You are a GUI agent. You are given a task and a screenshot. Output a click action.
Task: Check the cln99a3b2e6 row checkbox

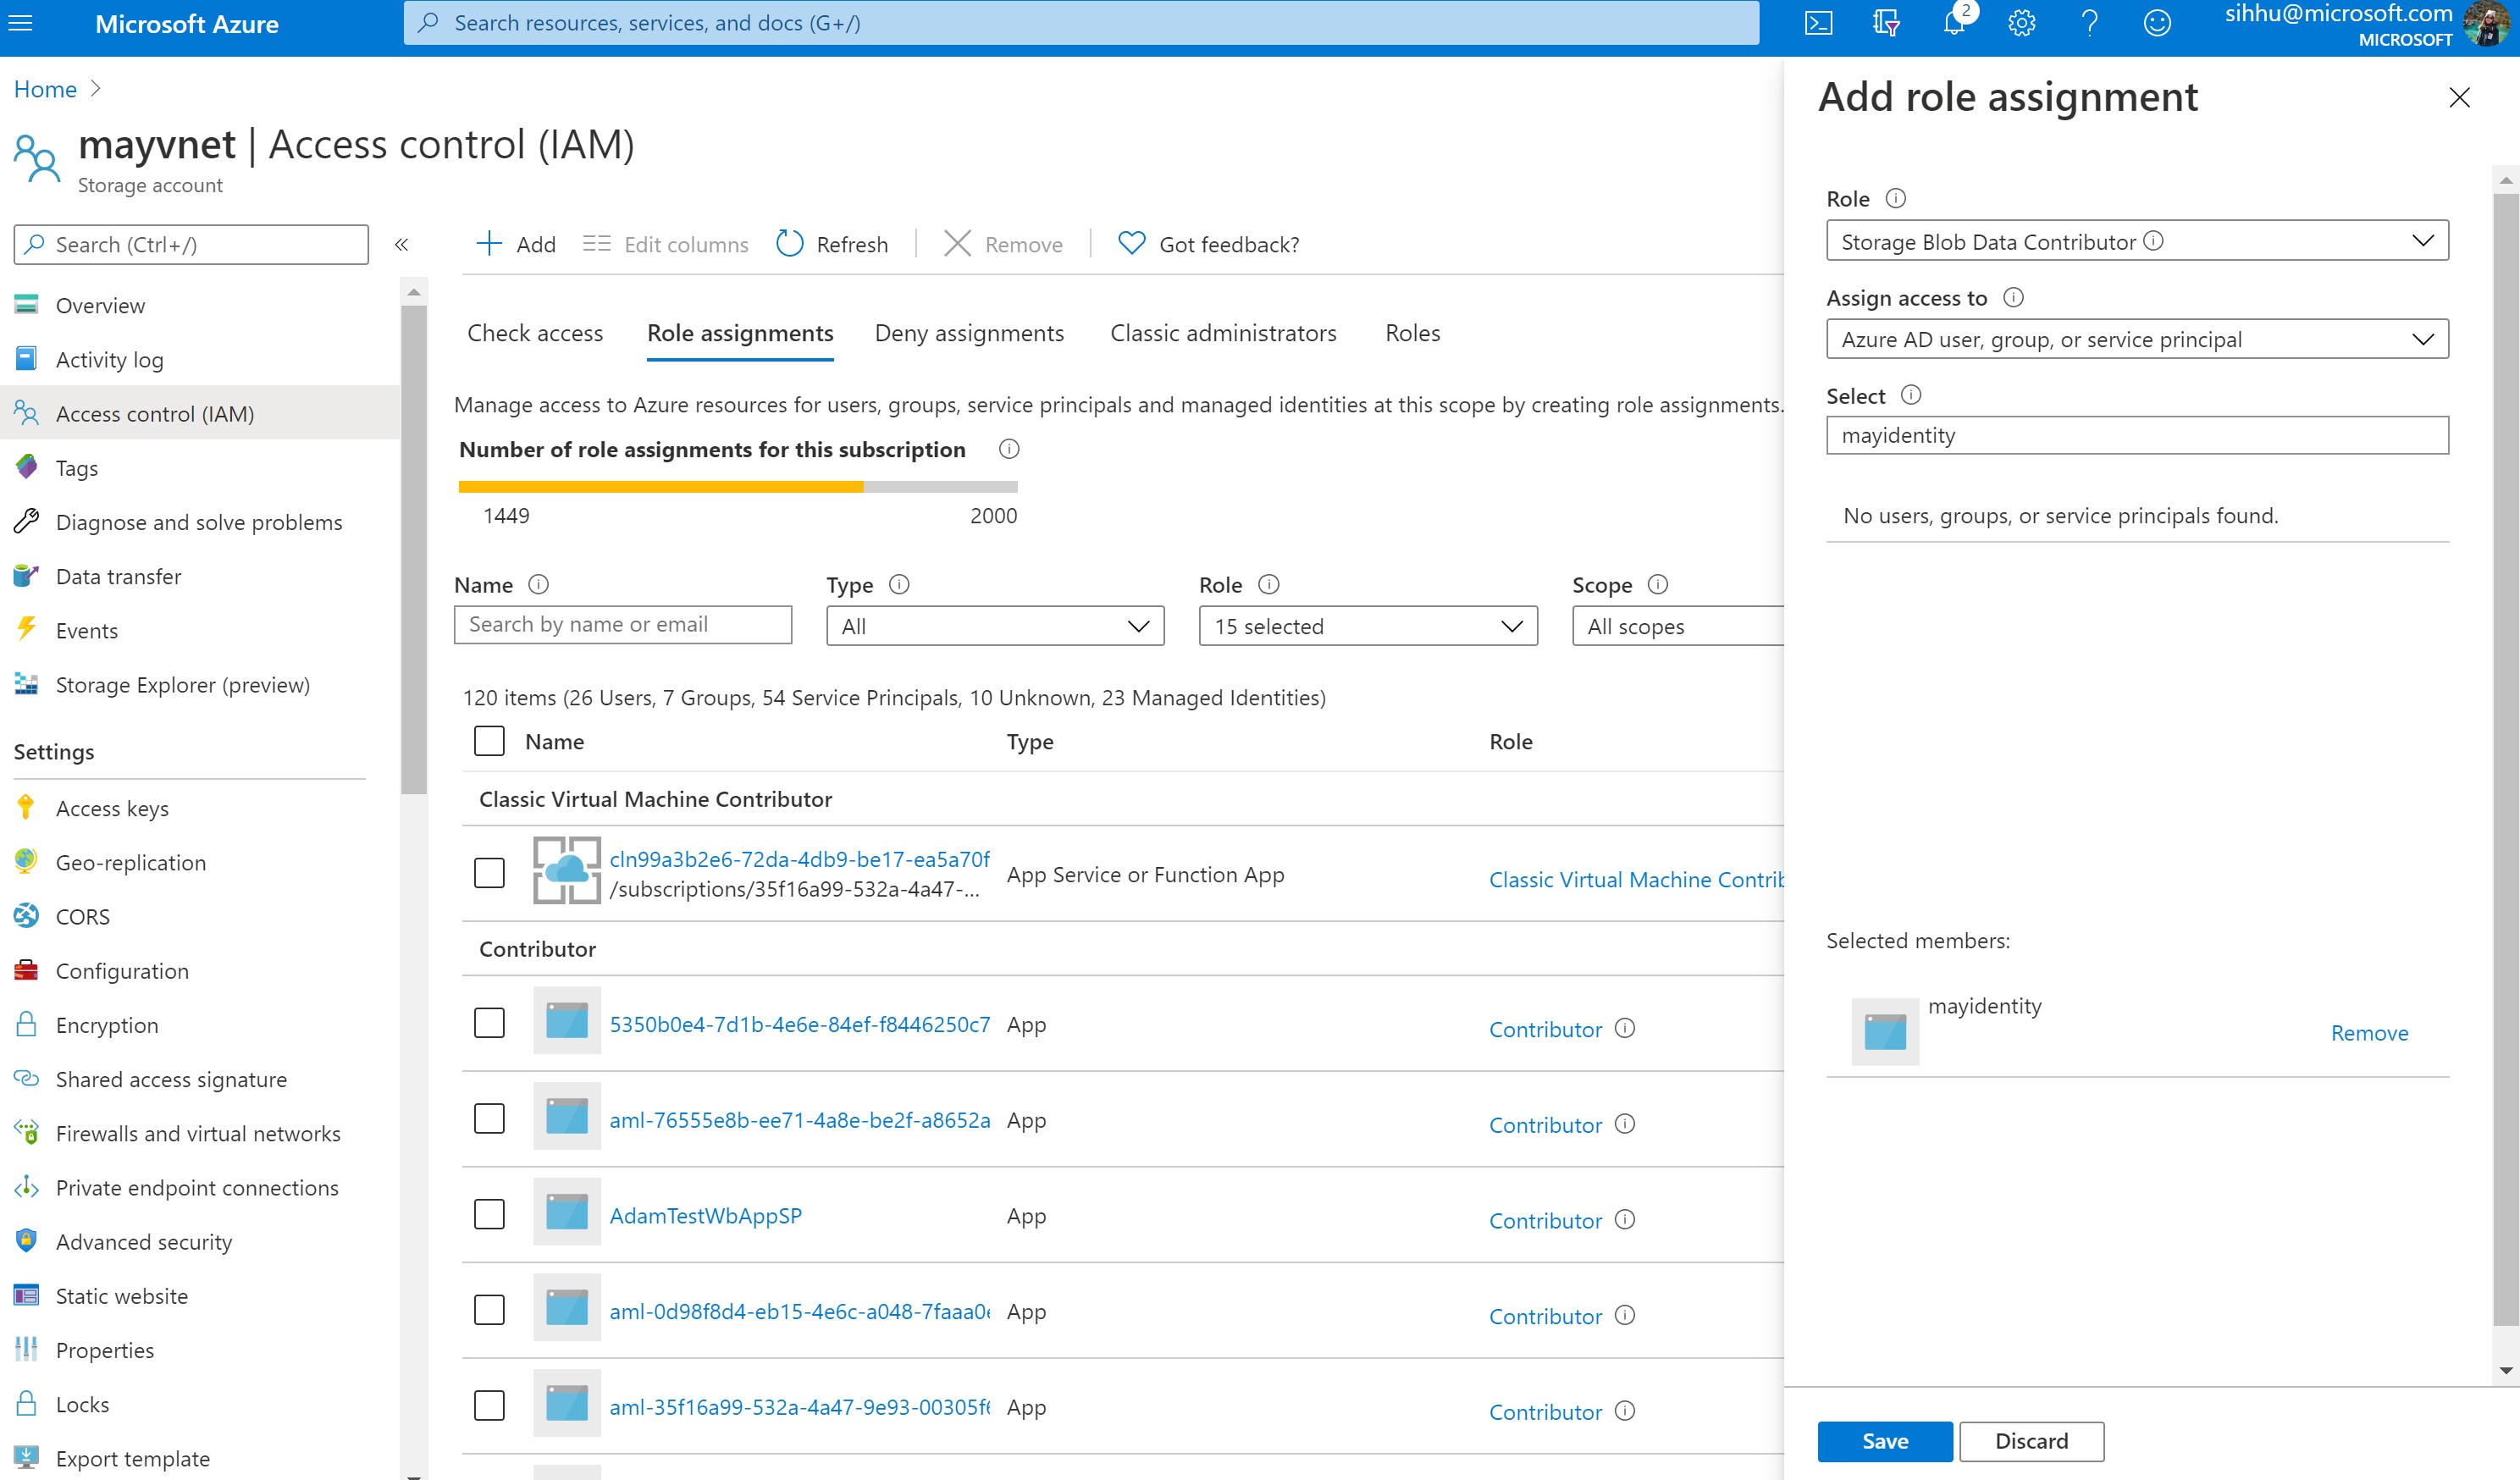click(x=489, y=873)
